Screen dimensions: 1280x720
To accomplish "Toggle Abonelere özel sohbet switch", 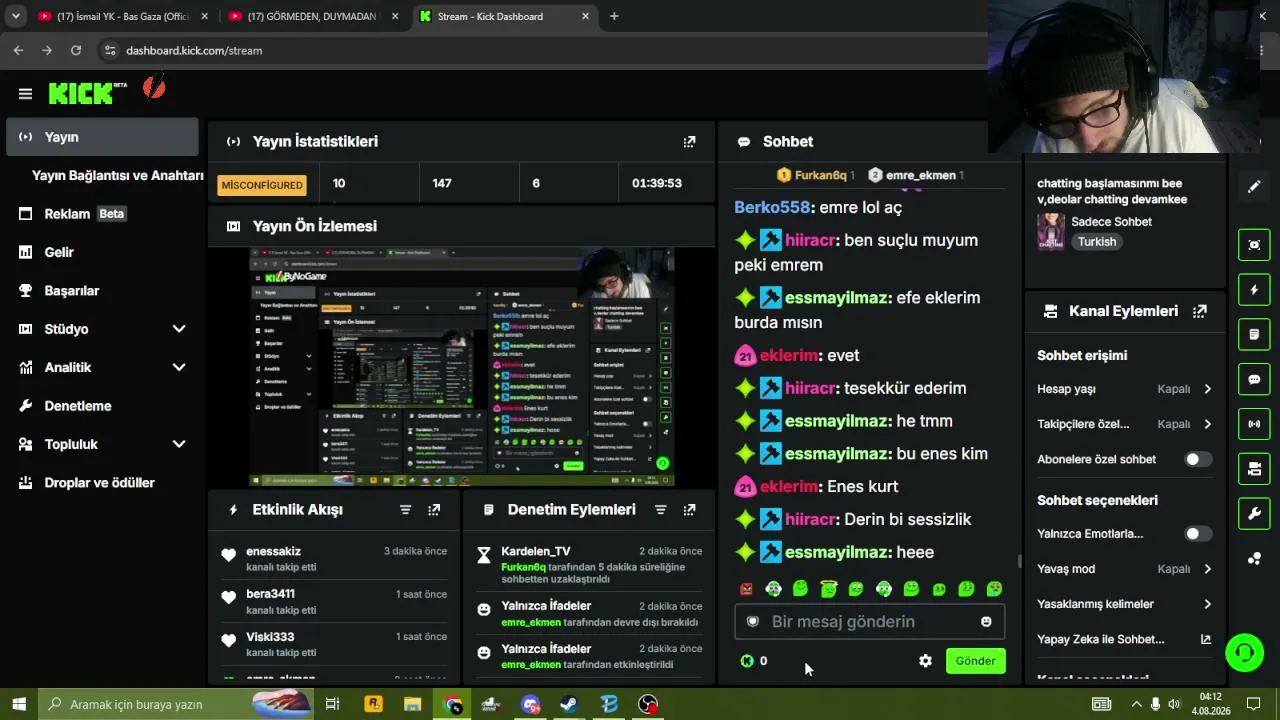I will point(1198,459).
